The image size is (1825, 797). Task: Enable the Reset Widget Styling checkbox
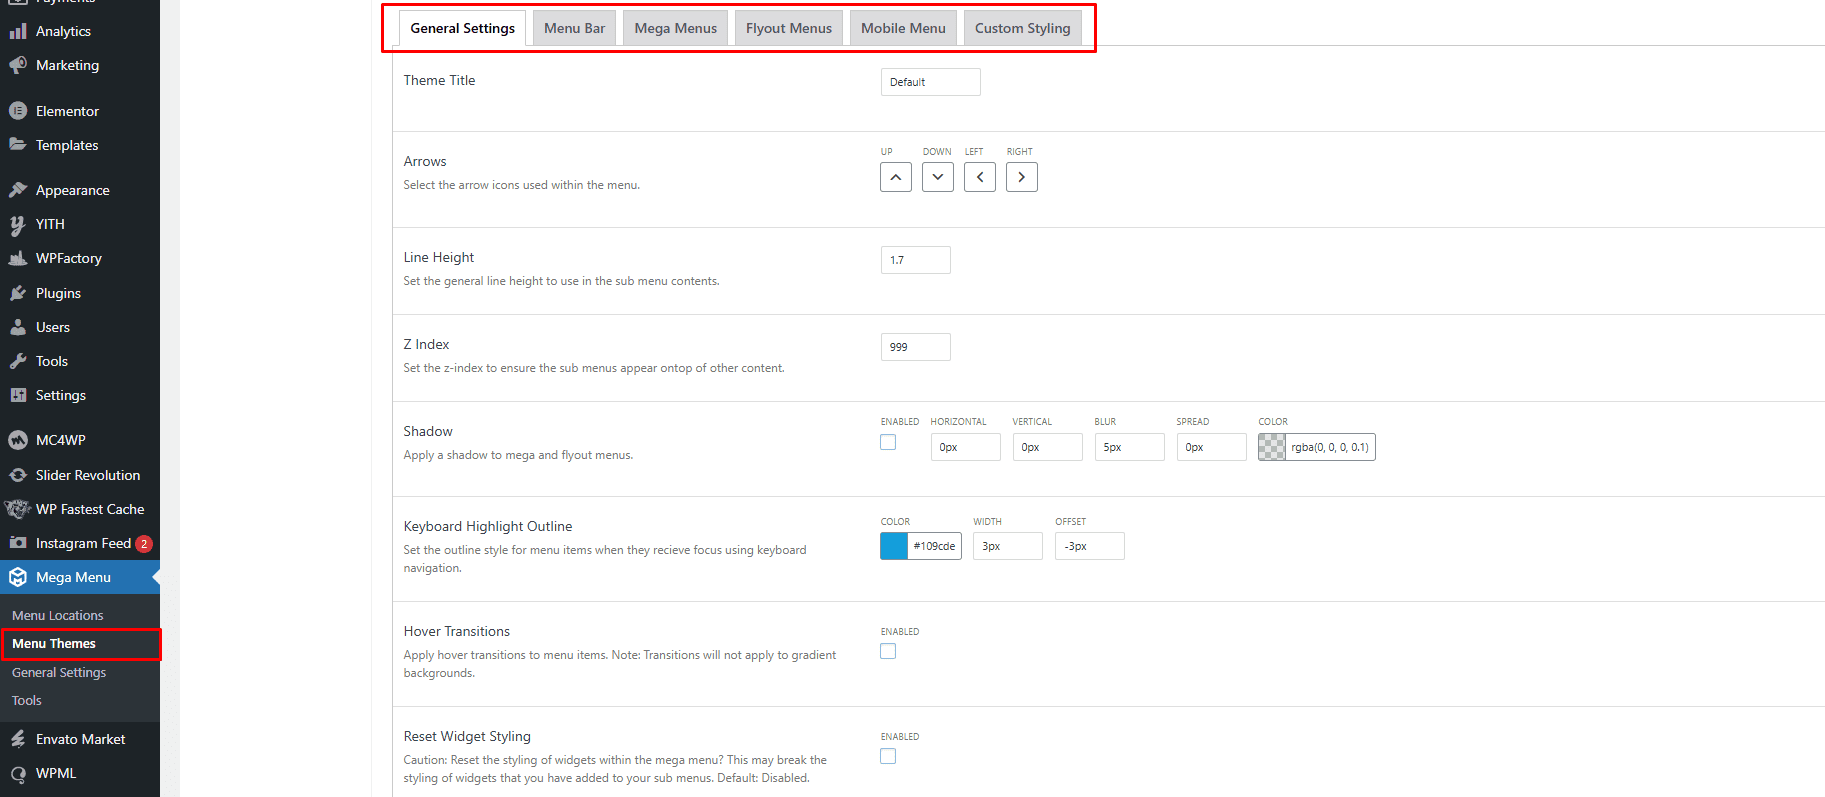888,757
